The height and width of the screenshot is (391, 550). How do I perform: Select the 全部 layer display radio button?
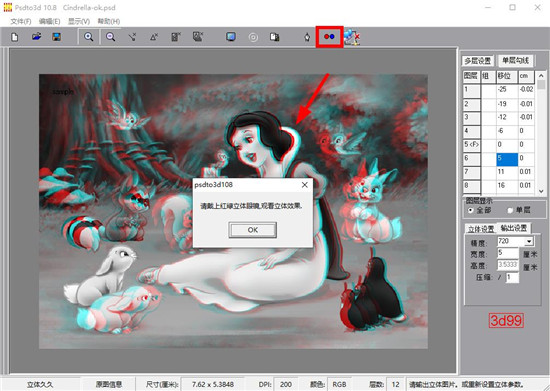471,210
